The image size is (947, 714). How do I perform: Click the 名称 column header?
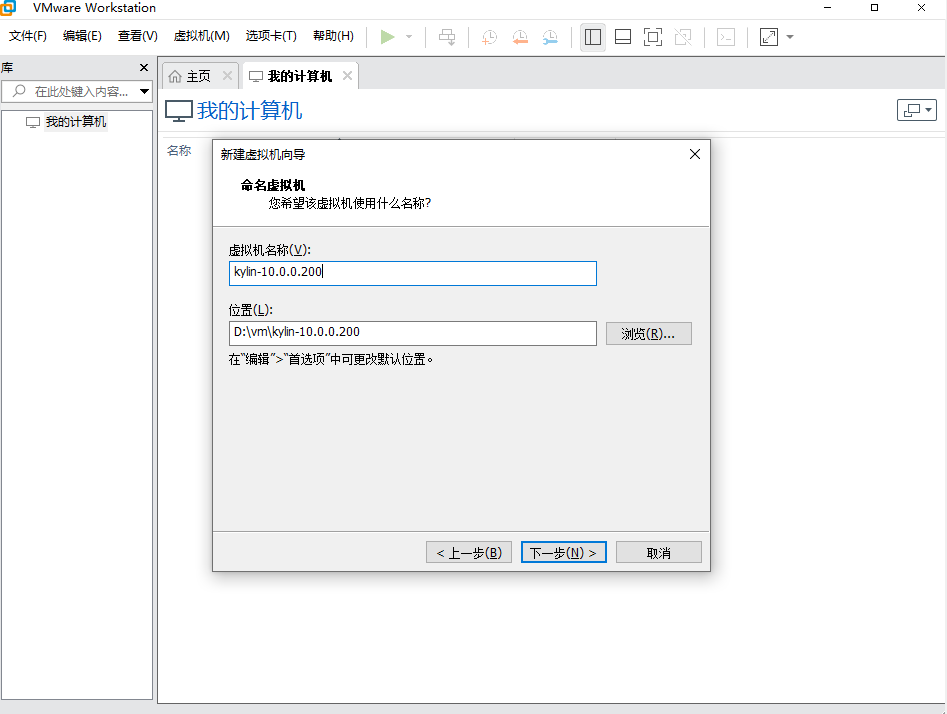coord(179,150)
